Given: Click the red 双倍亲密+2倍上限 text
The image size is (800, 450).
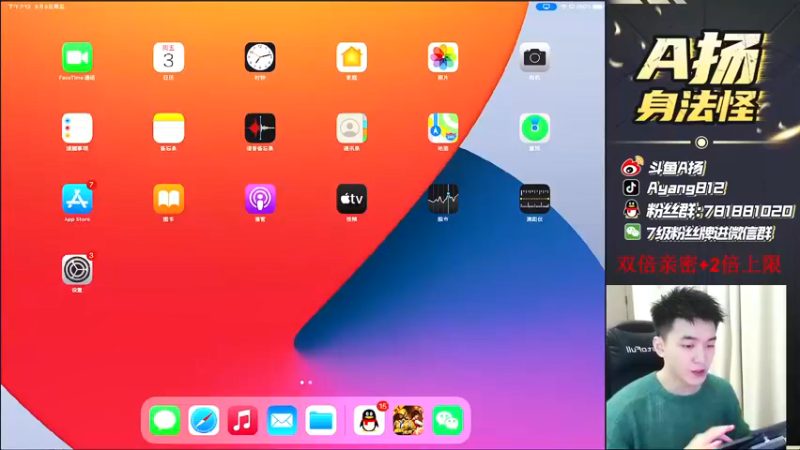Looking at the screenshot, I should click(x=698, y=265).
